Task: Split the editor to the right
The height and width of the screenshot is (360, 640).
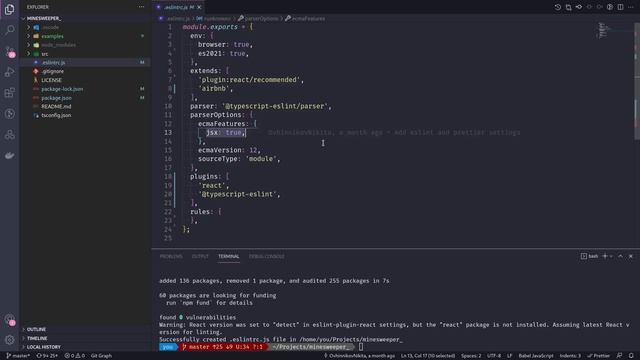Action: tap(620, 7)
